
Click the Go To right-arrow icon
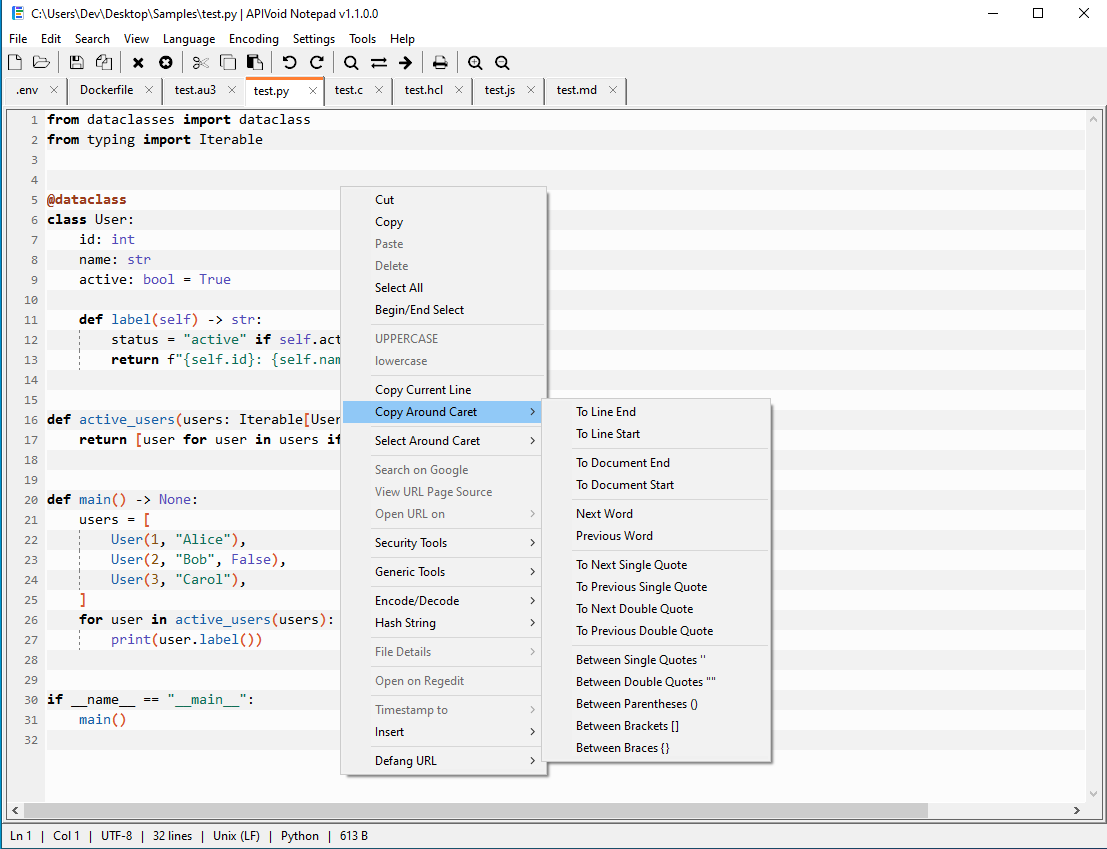point(405,63)
